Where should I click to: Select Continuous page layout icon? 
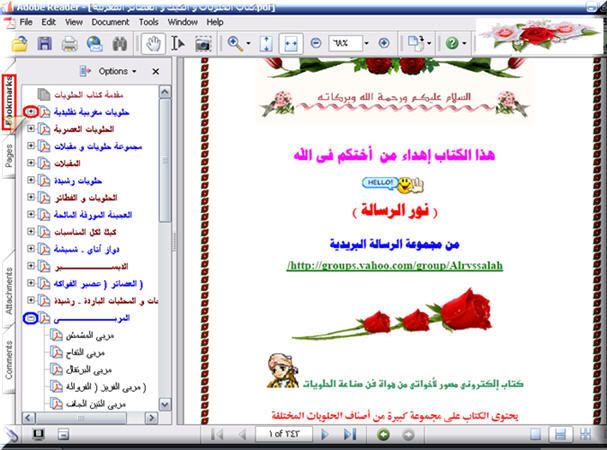point(560,435)
